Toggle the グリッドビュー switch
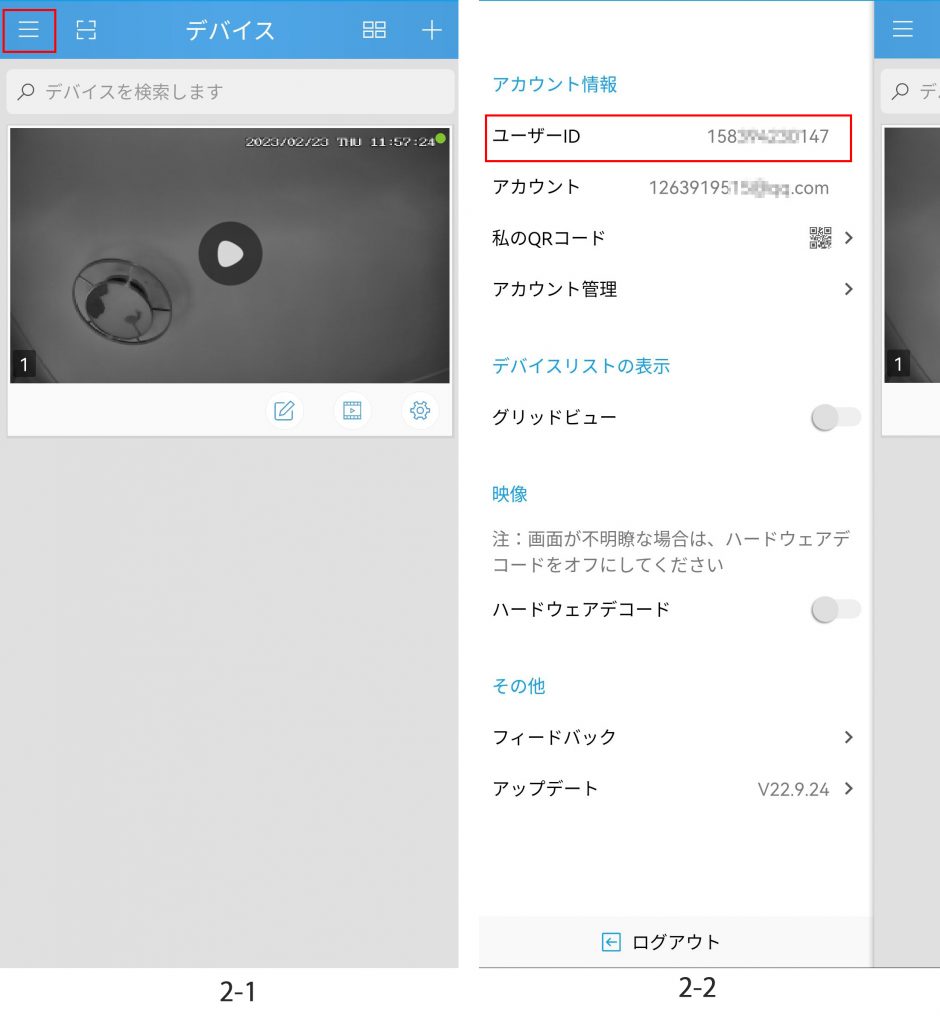 tap(836, 417)
